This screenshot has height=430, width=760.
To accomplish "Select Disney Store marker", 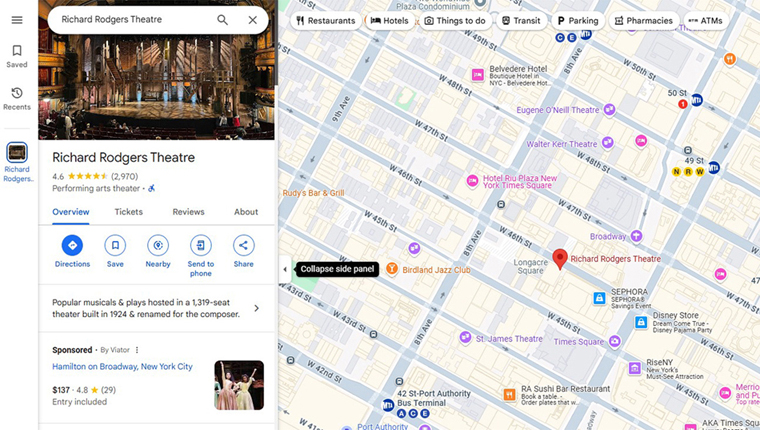I will (641, 322).
